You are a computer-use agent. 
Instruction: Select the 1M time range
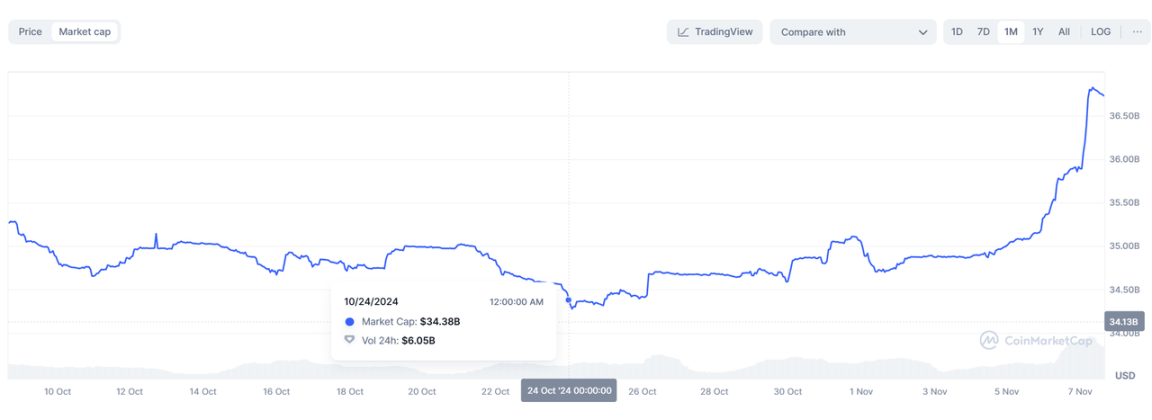1011,32
